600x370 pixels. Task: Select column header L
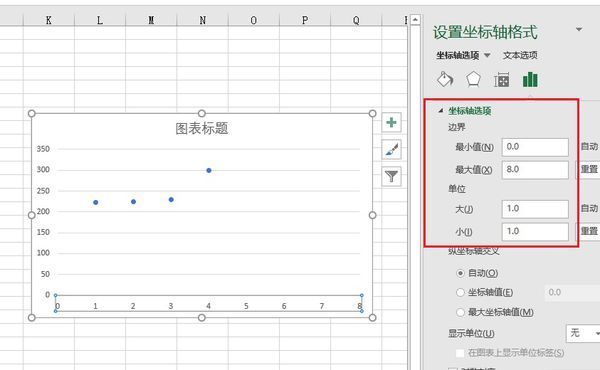(x=100, y=20)
